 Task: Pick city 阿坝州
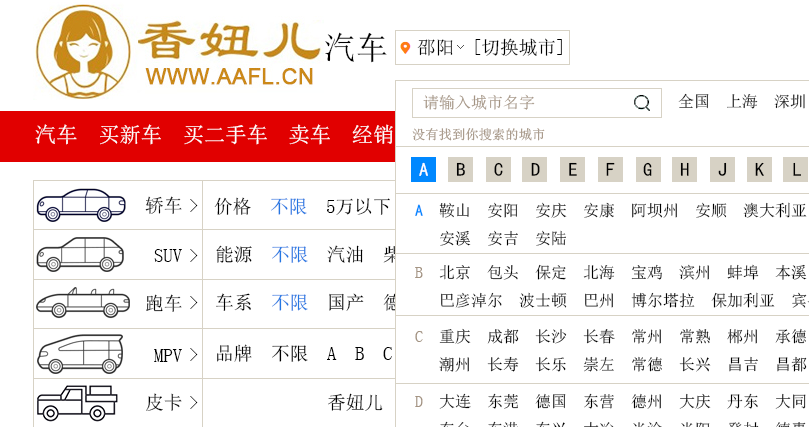[655, 210]
